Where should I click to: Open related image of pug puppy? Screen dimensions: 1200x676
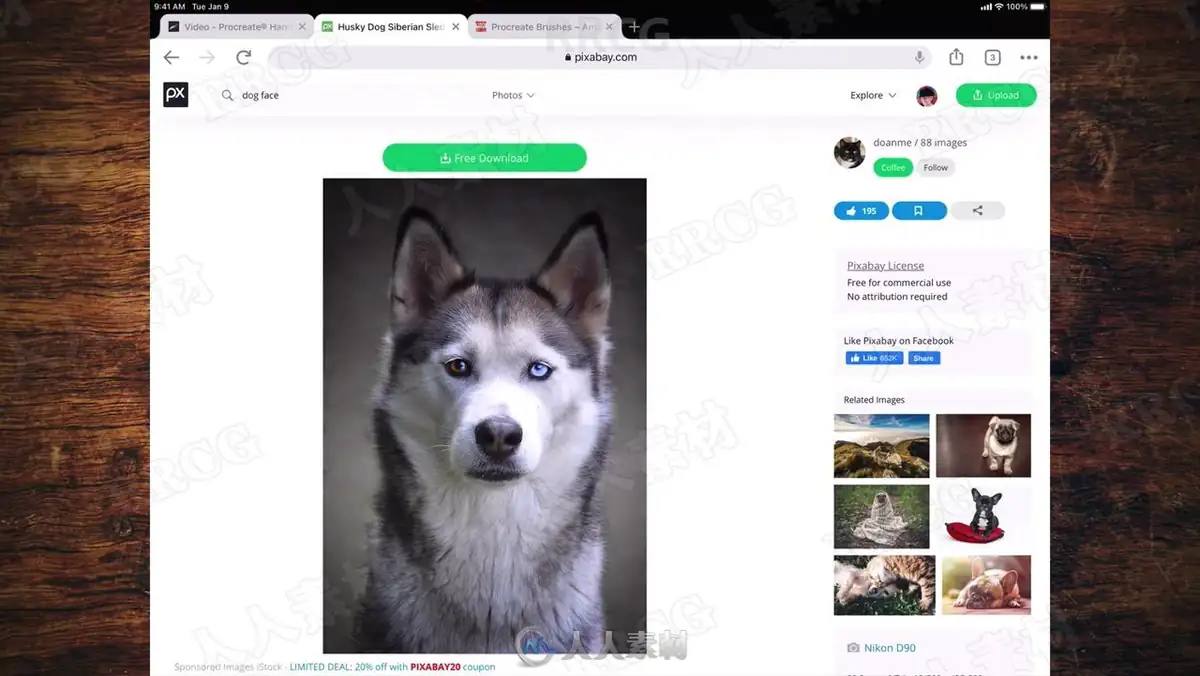(x=983, y=446)
